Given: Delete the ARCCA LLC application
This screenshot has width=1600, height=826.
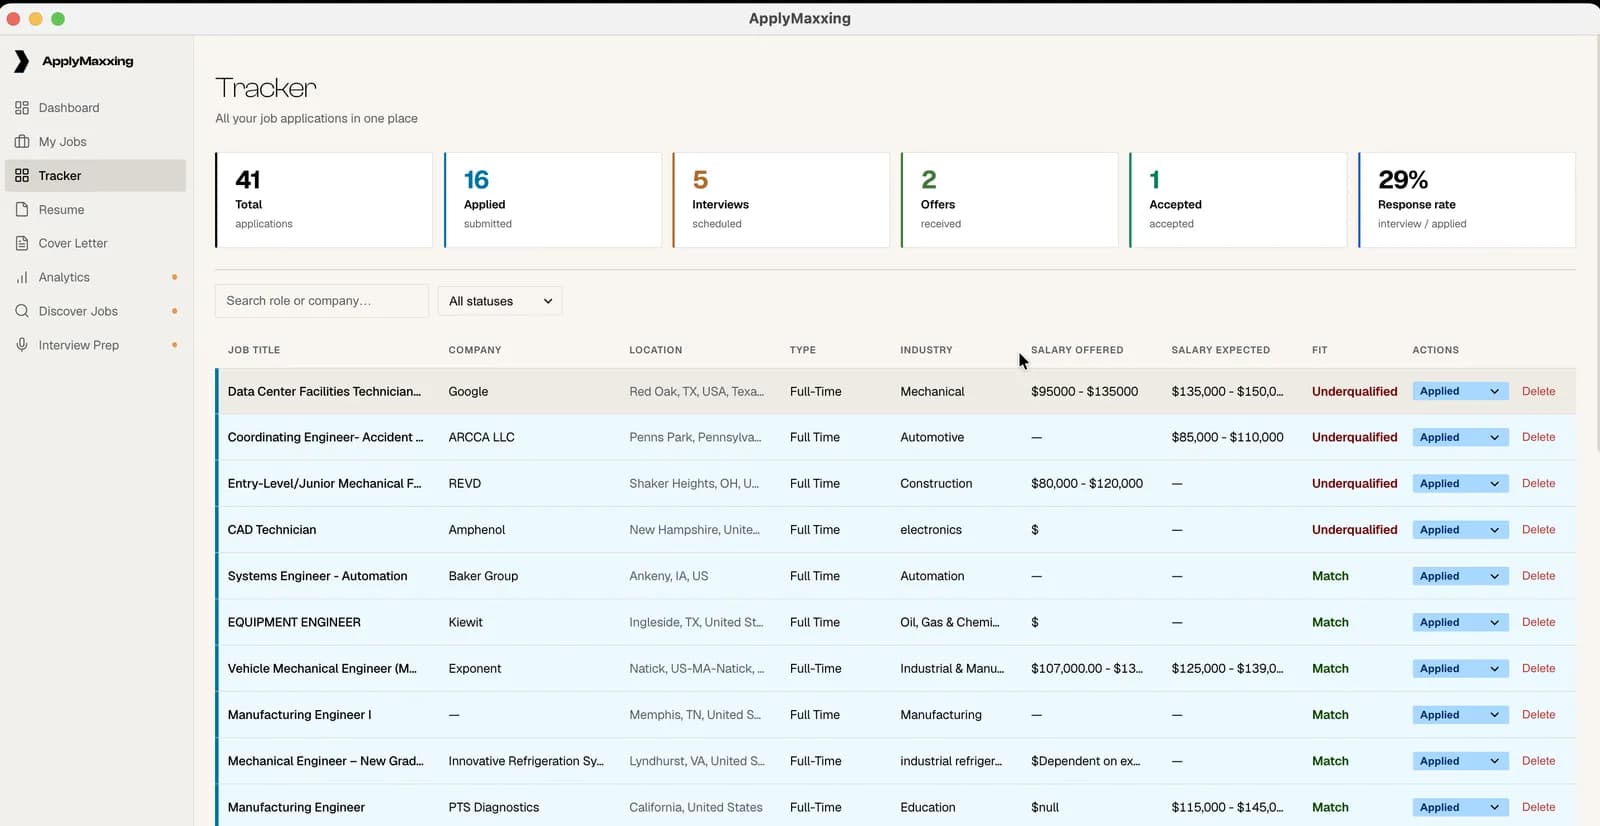Looking at the screenshot, I should tap(1538, 437).
